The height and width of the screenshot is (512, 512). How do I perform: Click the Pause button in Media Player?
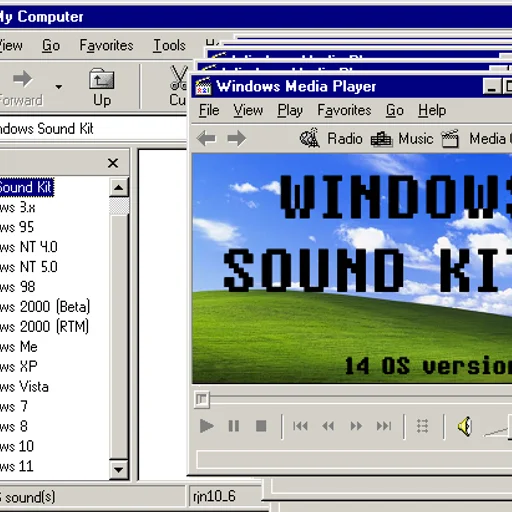[234, 426]
